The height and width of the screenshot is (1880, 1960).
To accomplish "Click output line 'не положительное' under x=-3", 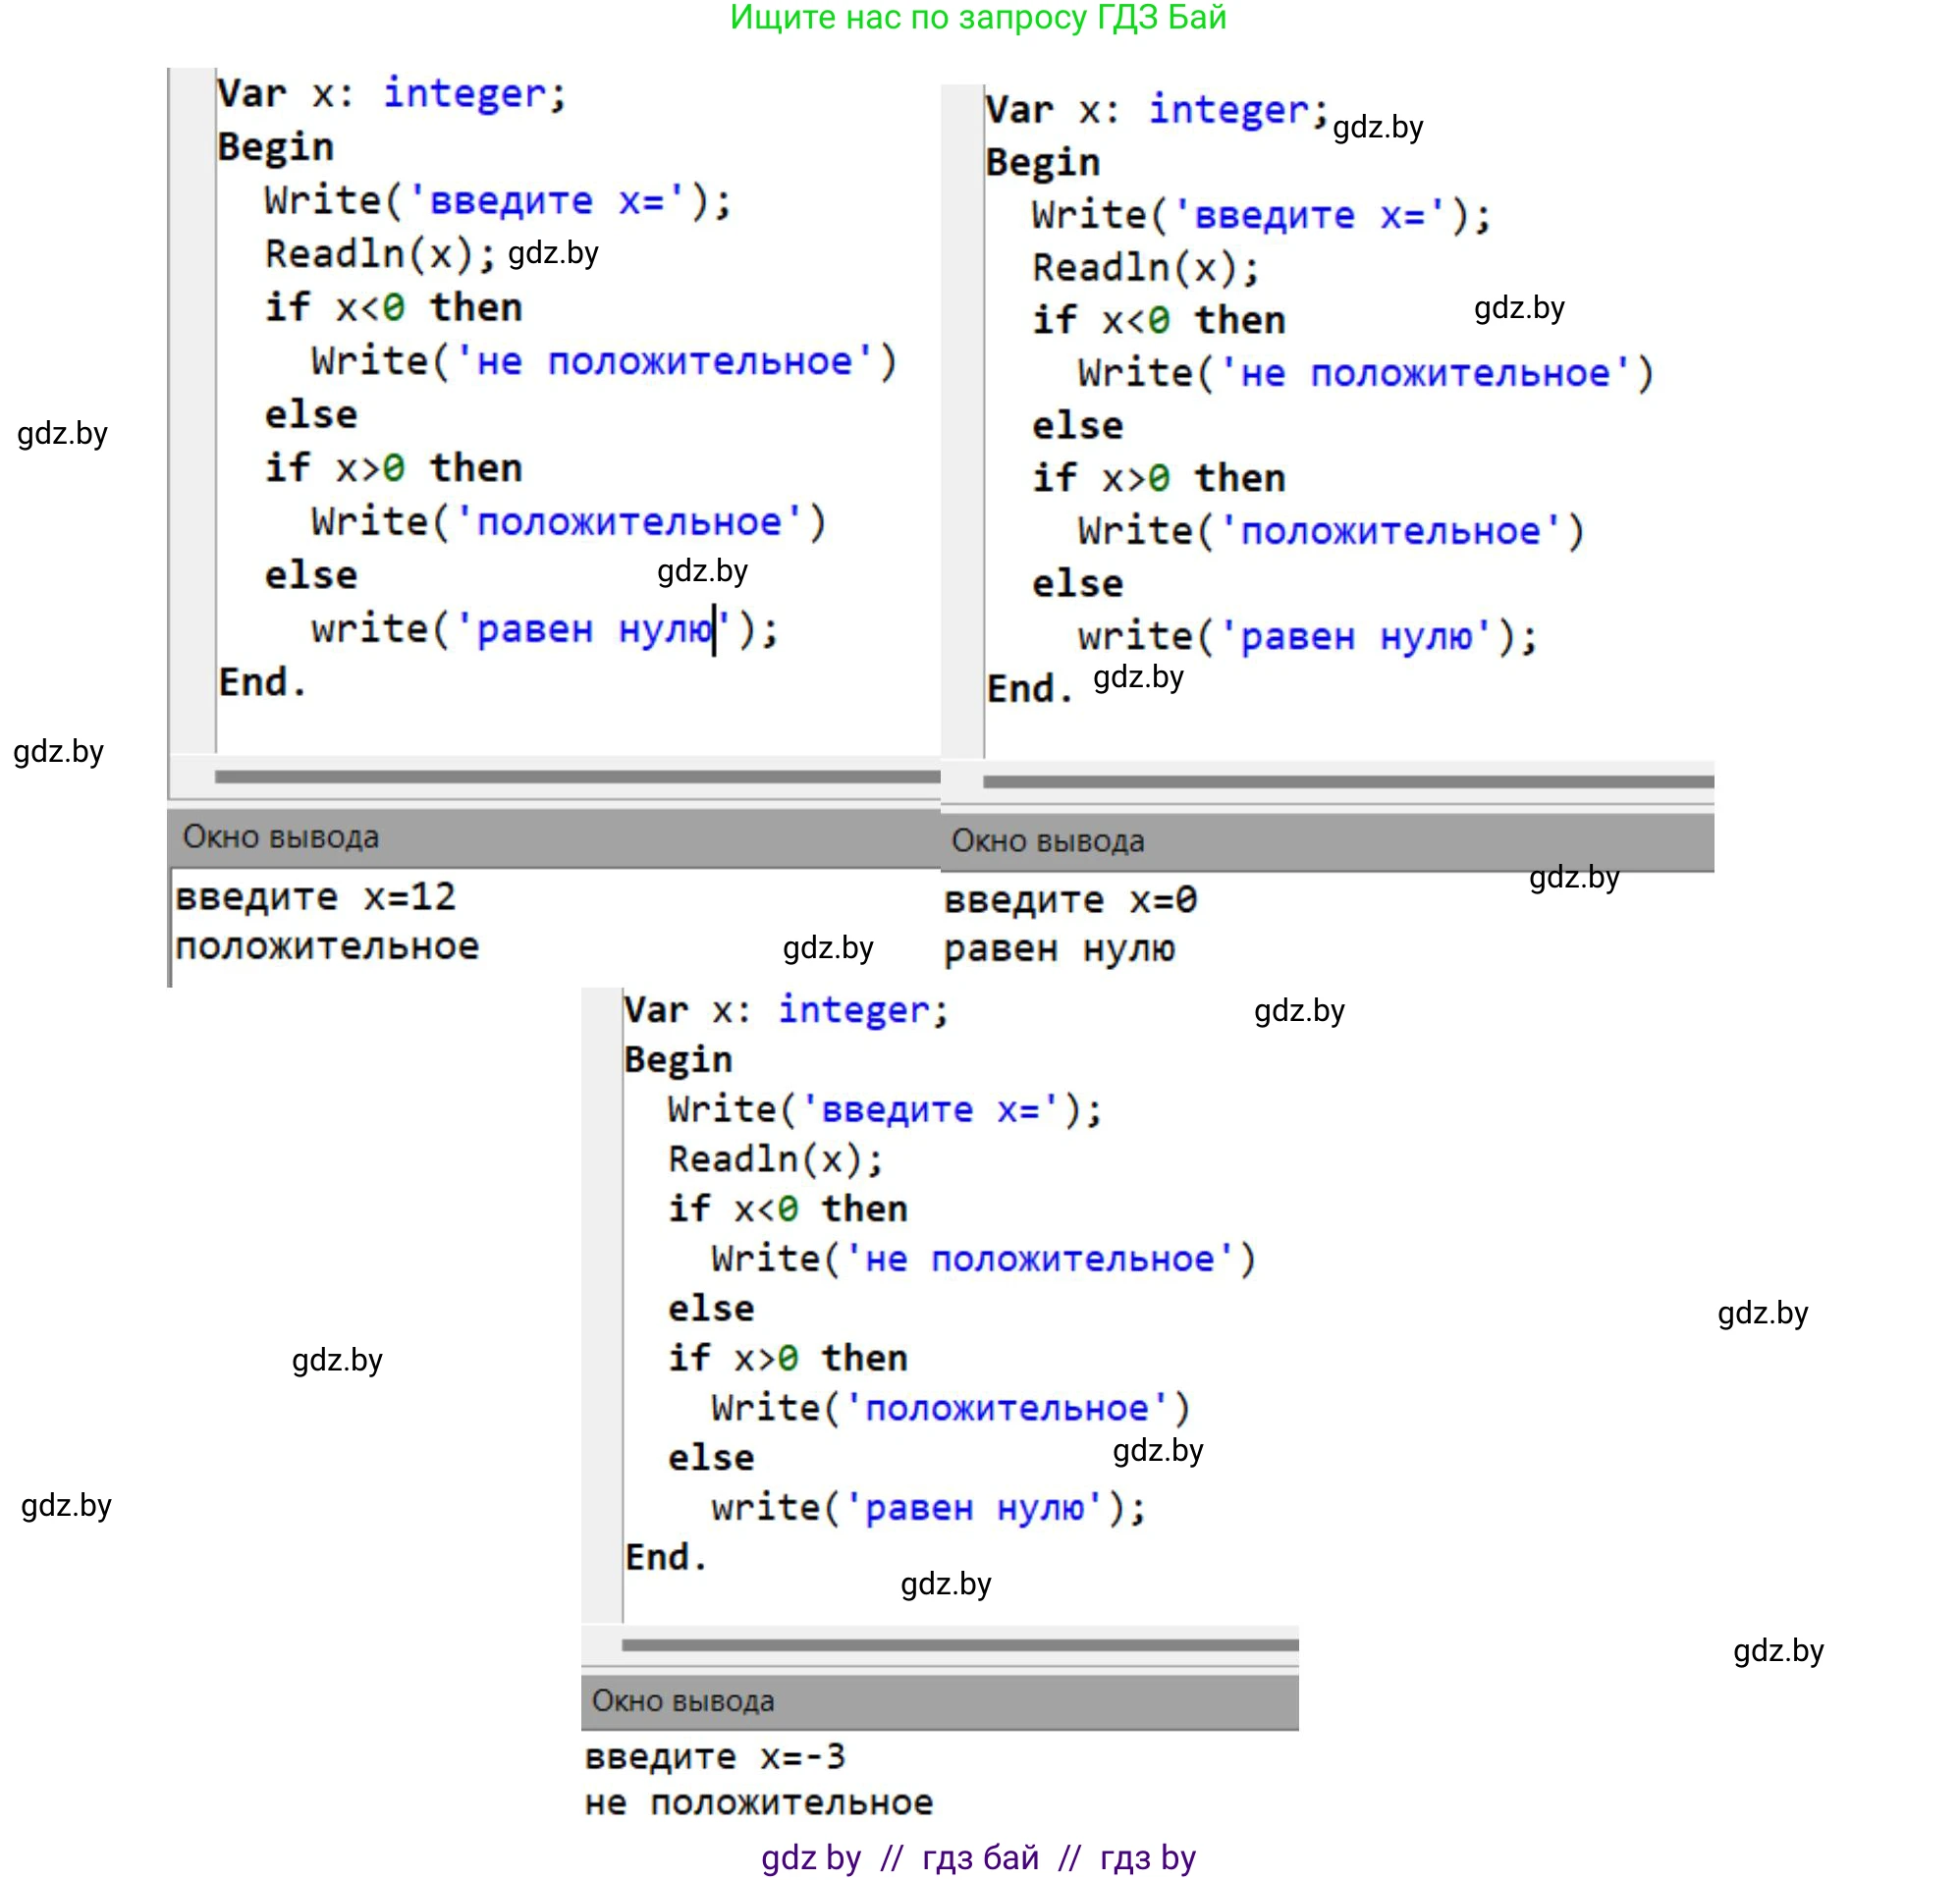I will click(758, 1802).
